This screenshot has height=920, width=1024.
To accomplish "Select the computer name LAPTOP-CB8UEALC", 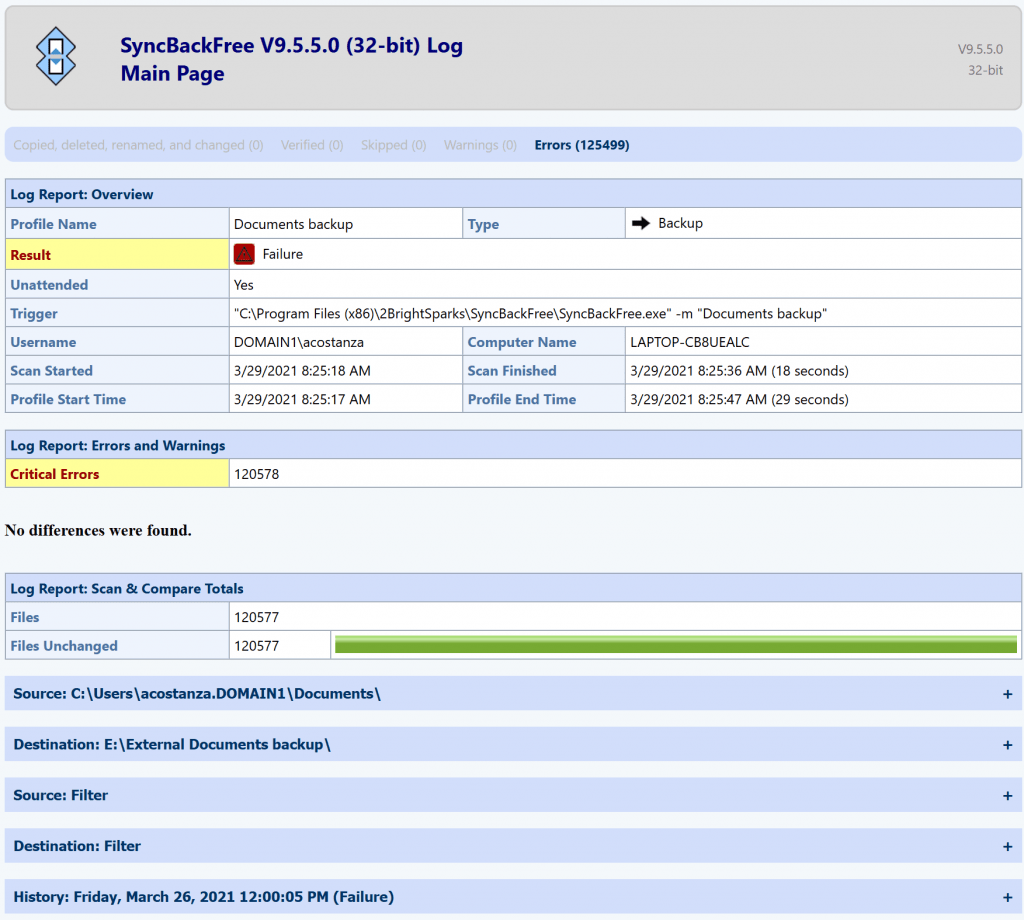I will (690, 342).
